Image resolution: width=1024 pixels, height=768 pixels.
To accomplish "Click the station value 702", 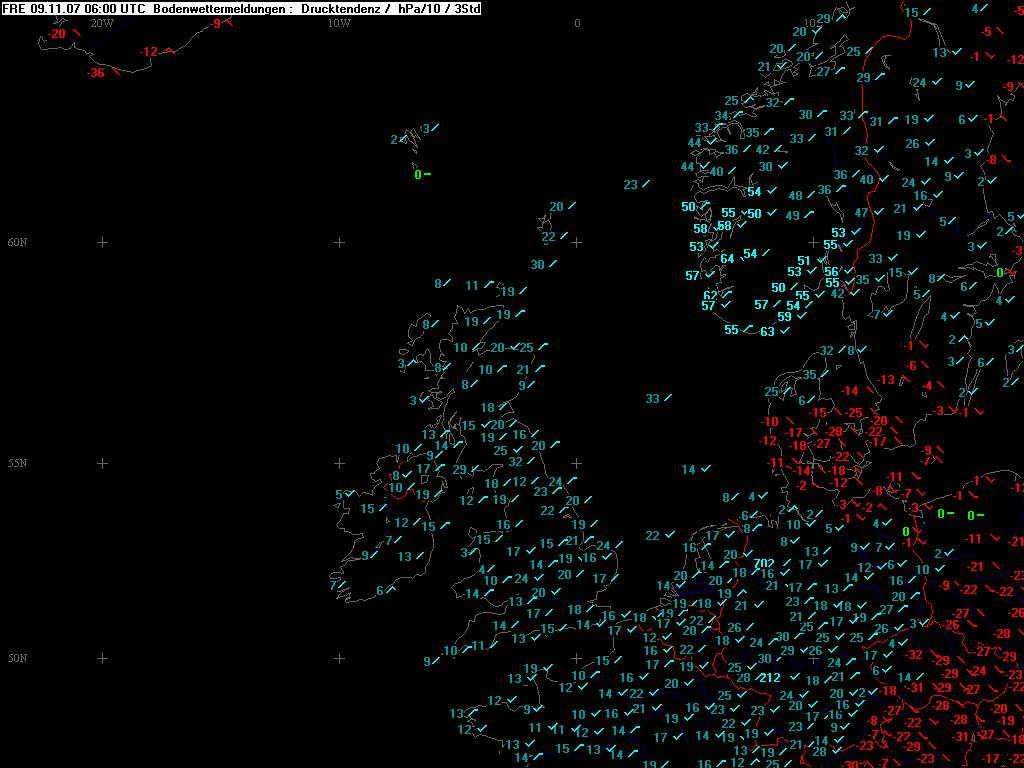I will [x=764, y=563].
